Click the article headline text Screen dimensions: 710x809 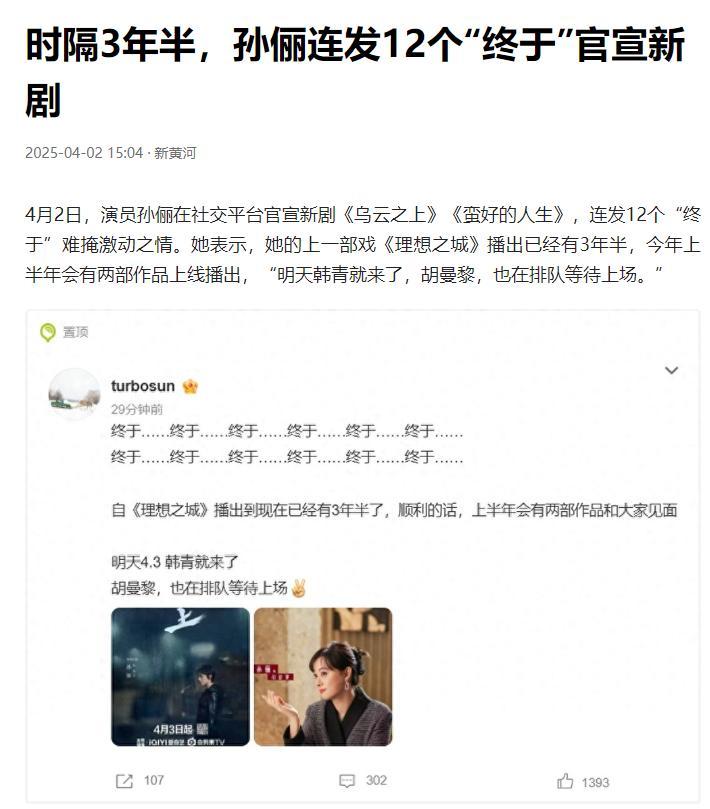[x=355, y=72]
